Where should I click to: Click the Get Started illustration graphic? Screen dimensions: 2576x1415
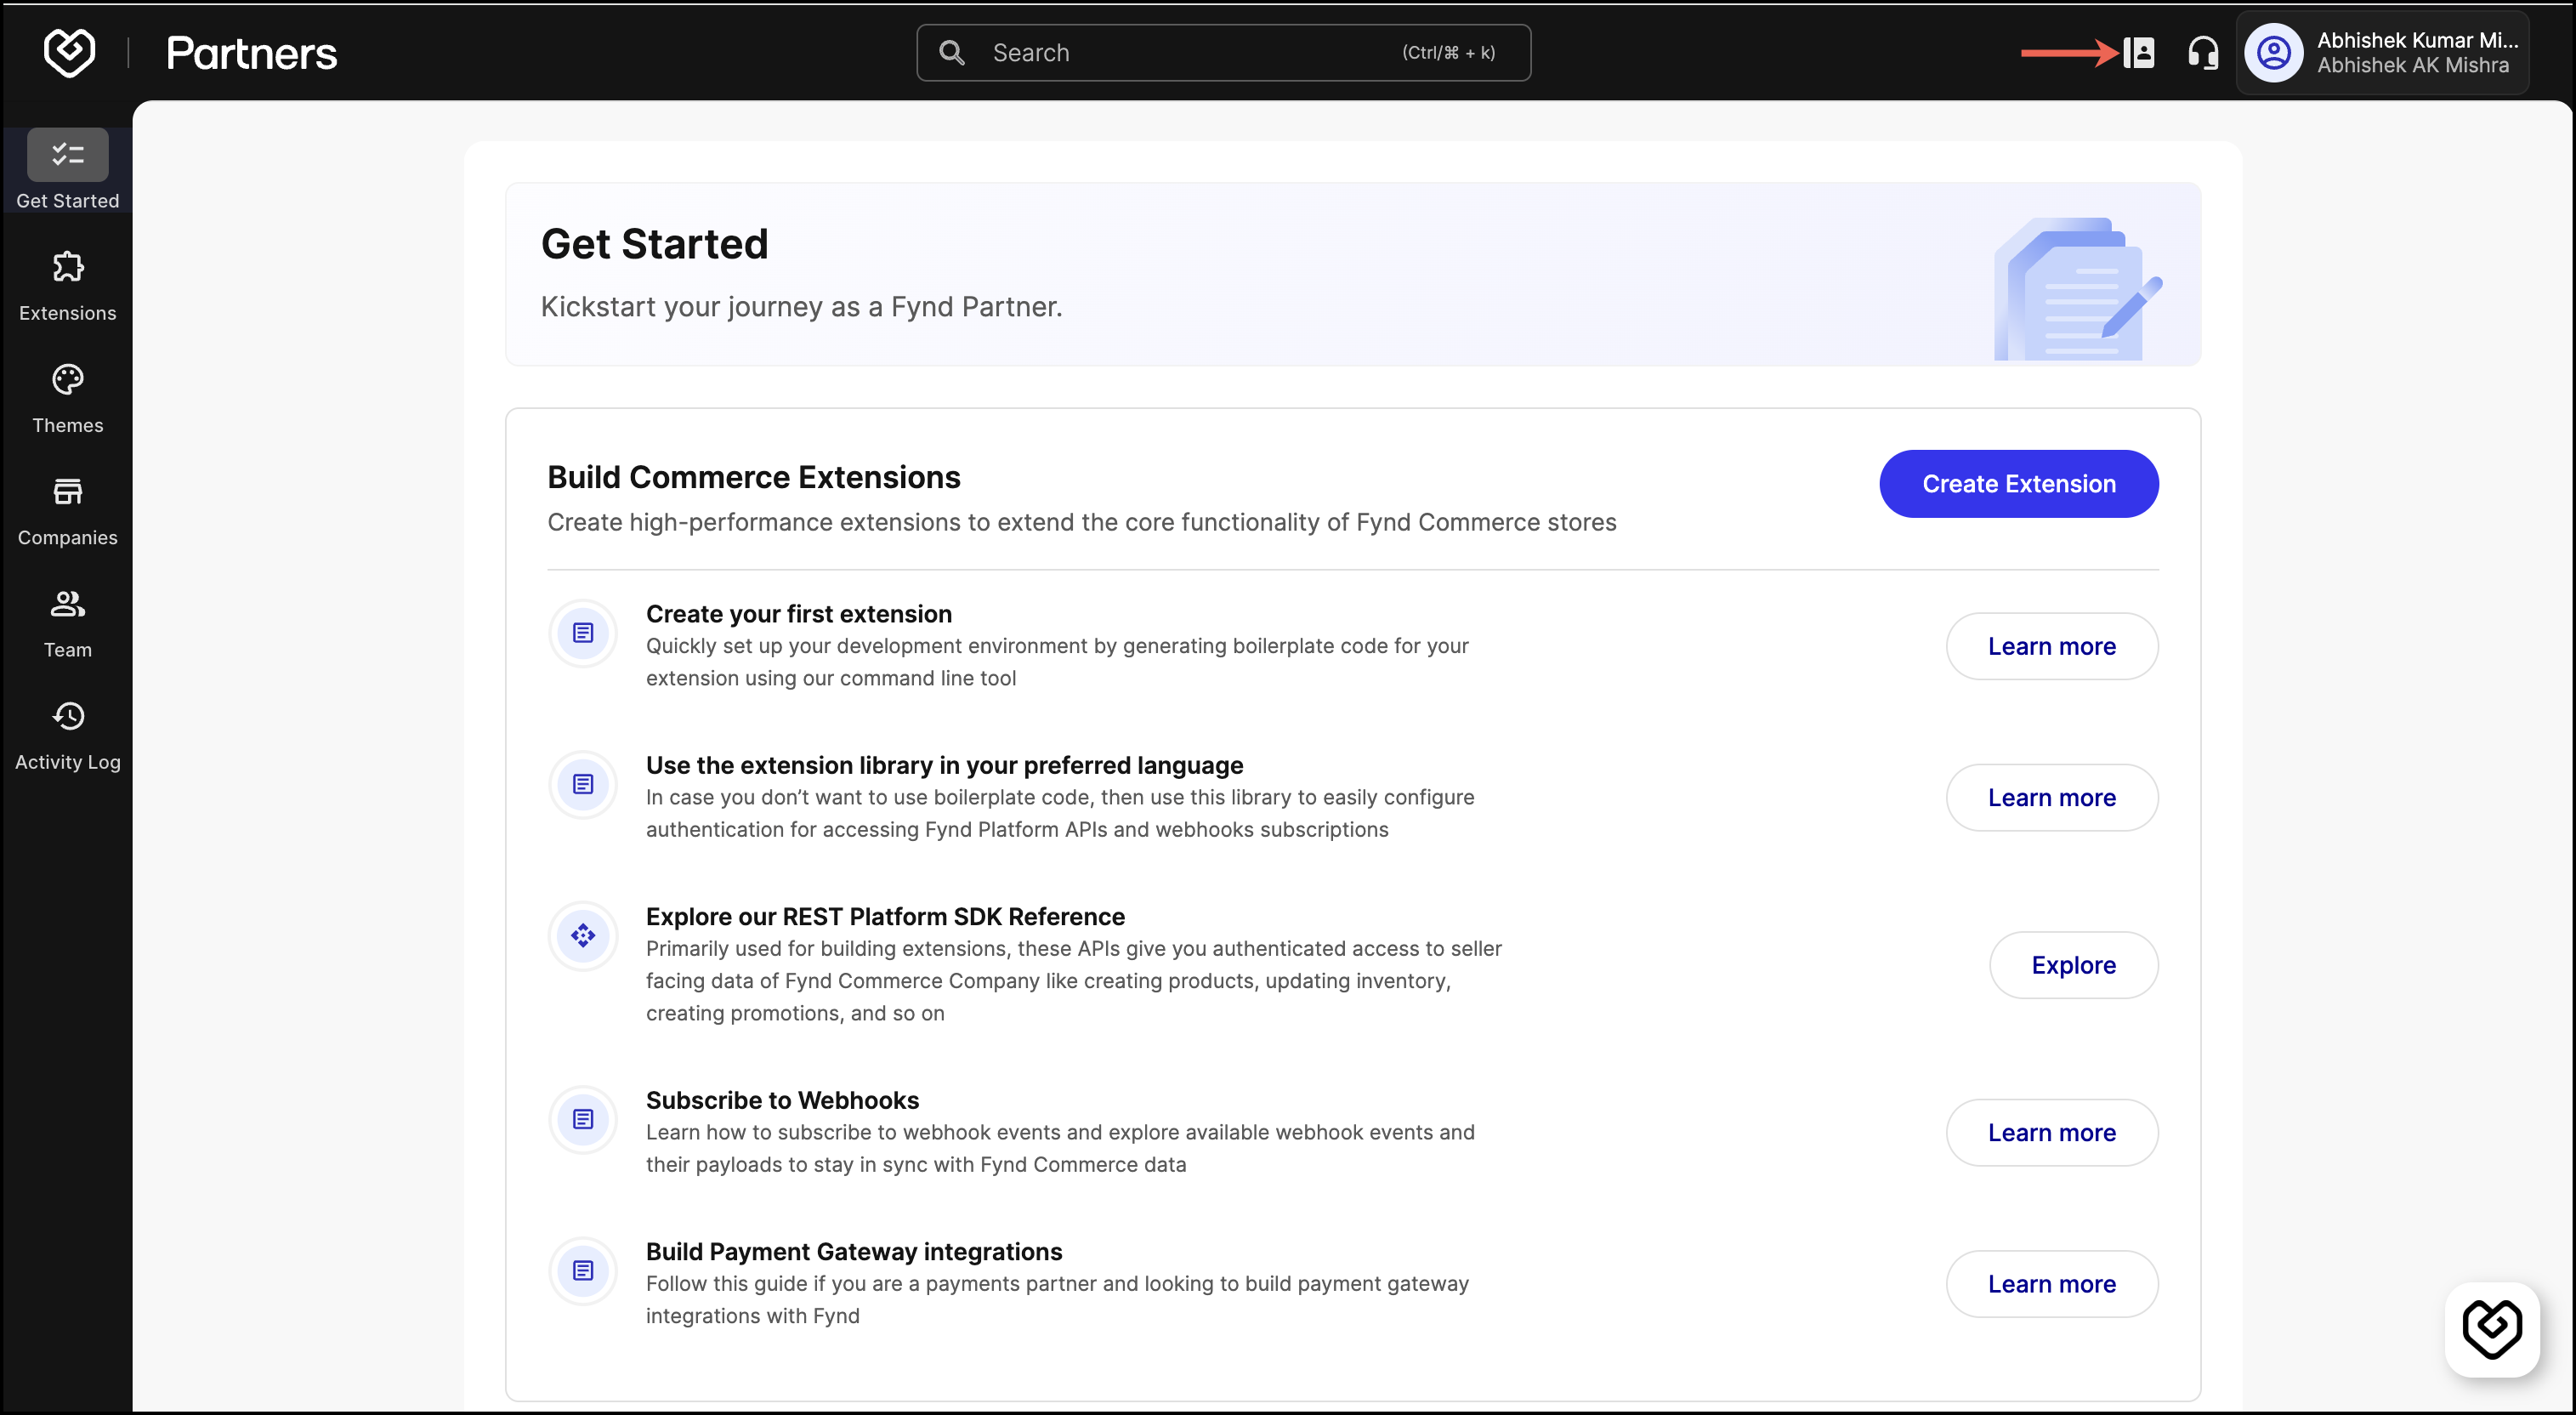tap(2078, 288)
